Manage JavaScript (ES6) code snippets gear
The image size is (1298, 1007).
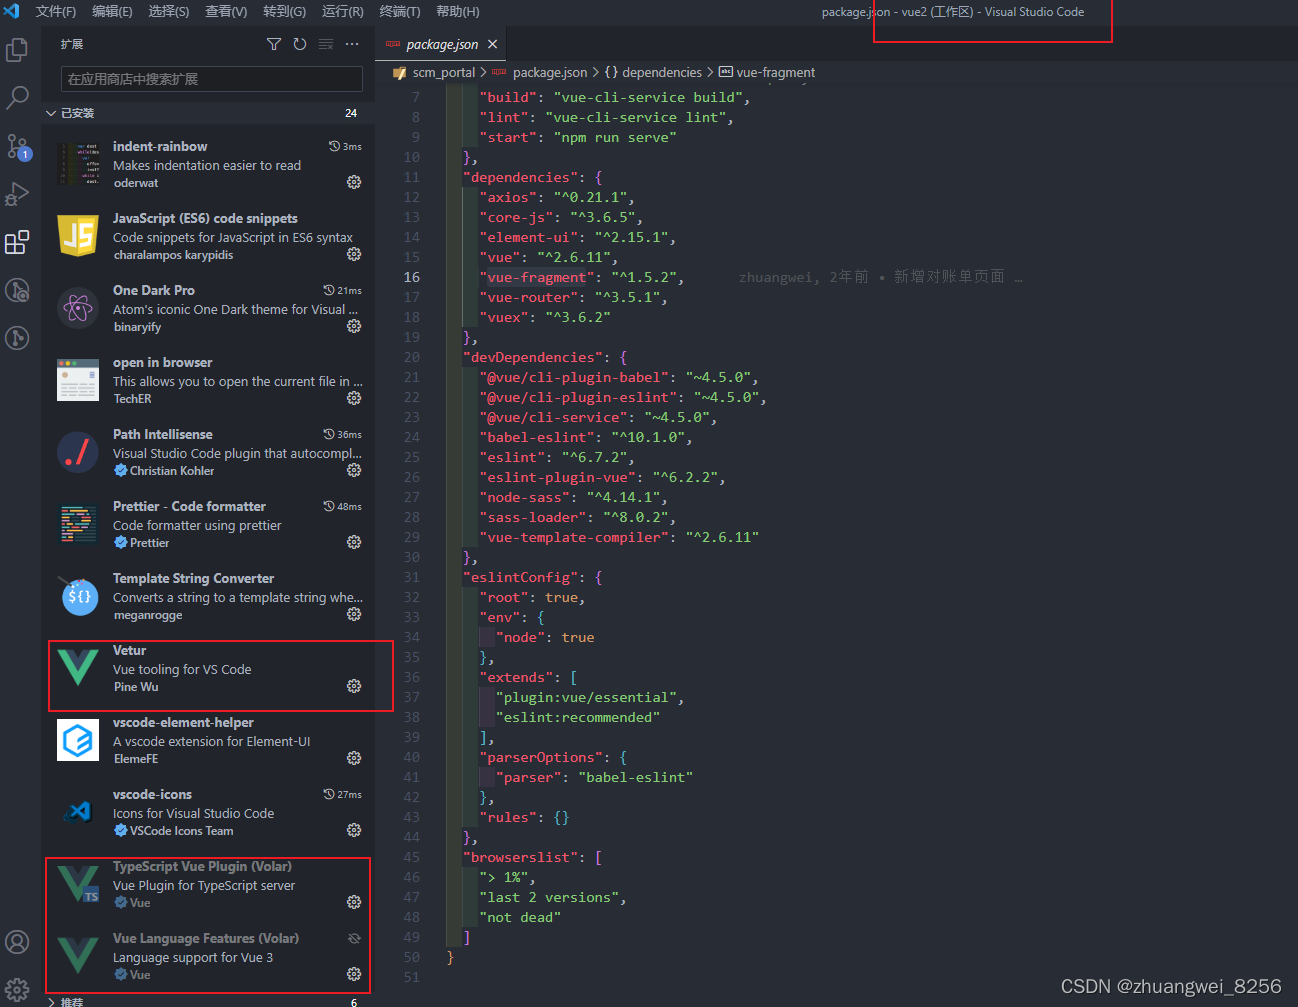354,254
